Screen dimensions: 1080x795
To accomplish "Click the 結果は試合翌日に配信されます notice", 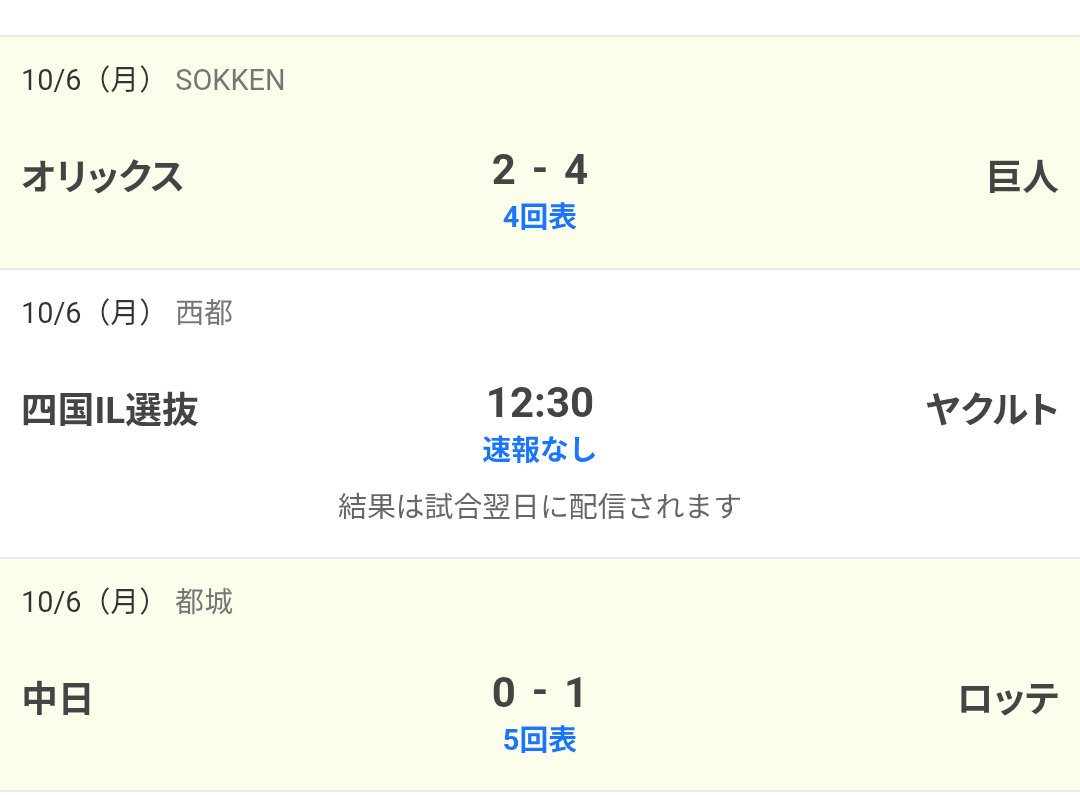I will (x=539, y=506).
